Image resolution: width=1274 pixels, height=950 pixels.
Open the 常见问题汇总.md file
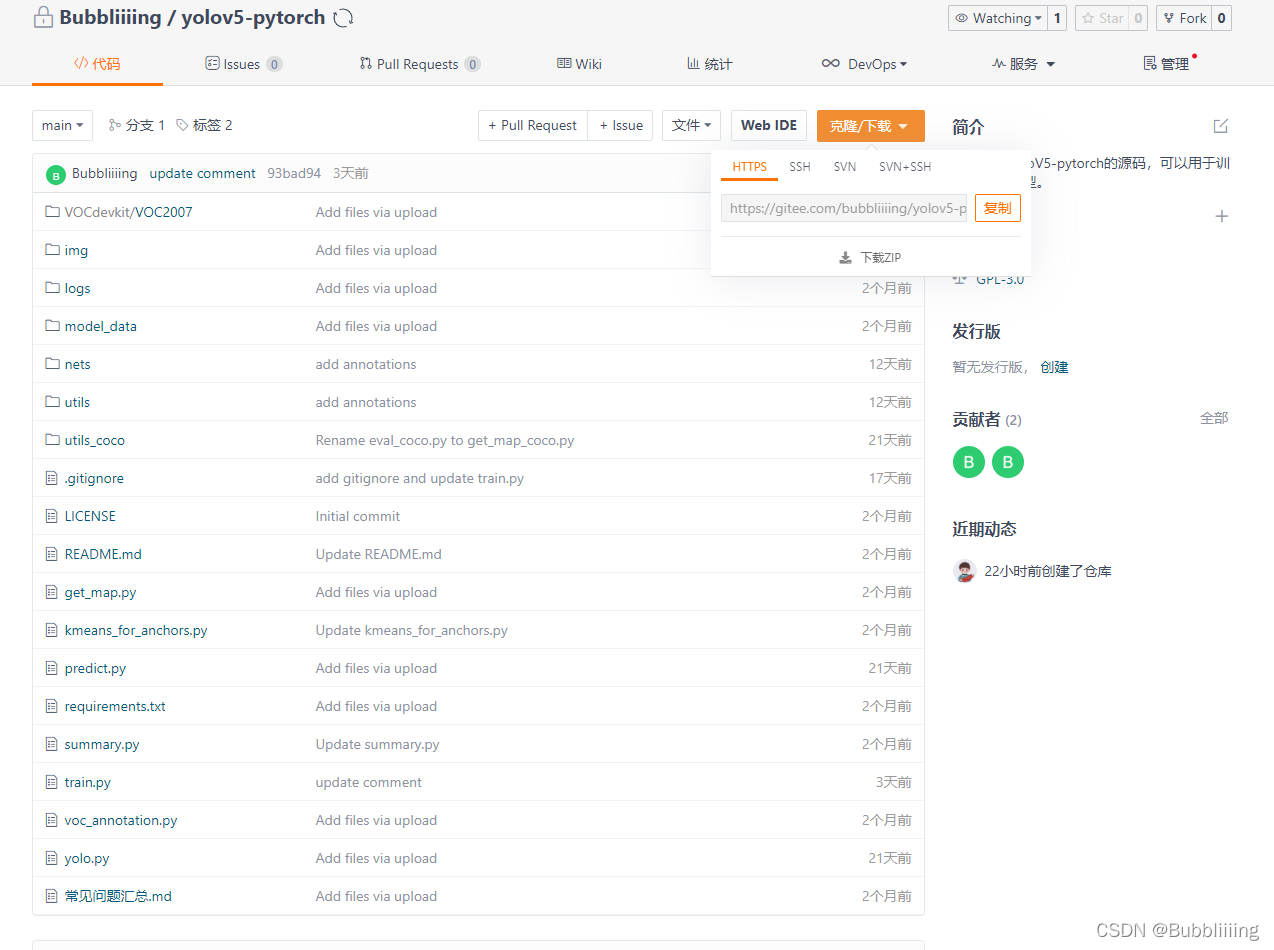point(118,896)
